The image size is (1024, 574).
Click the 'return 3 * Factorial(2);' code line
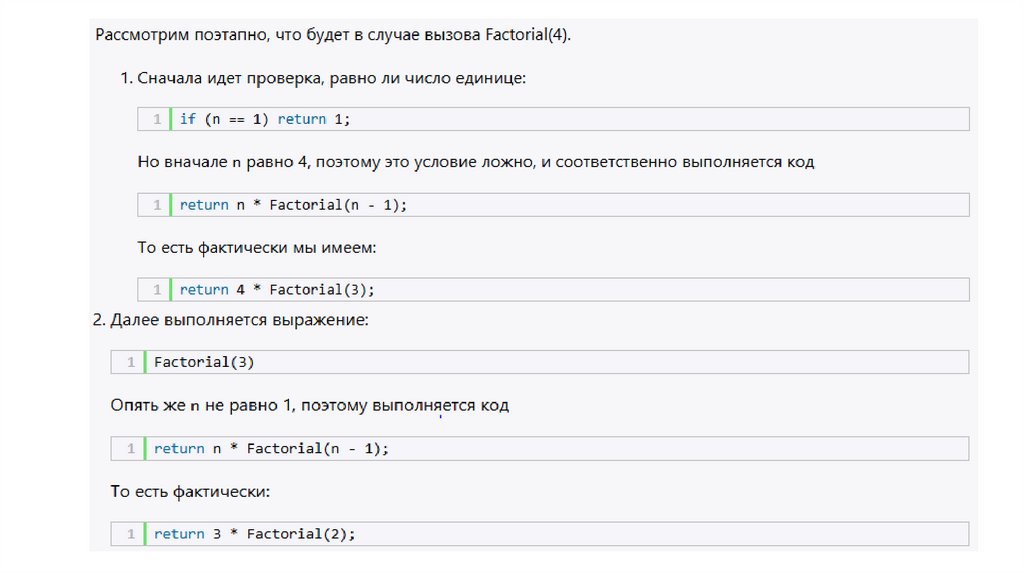254,534
